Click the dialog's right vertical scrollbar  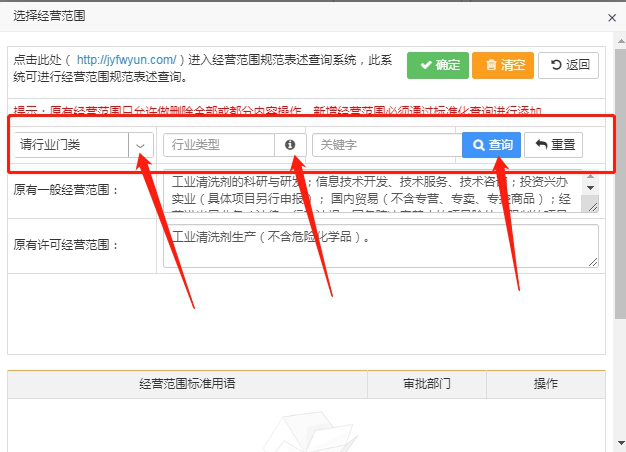tap(618, 200)
